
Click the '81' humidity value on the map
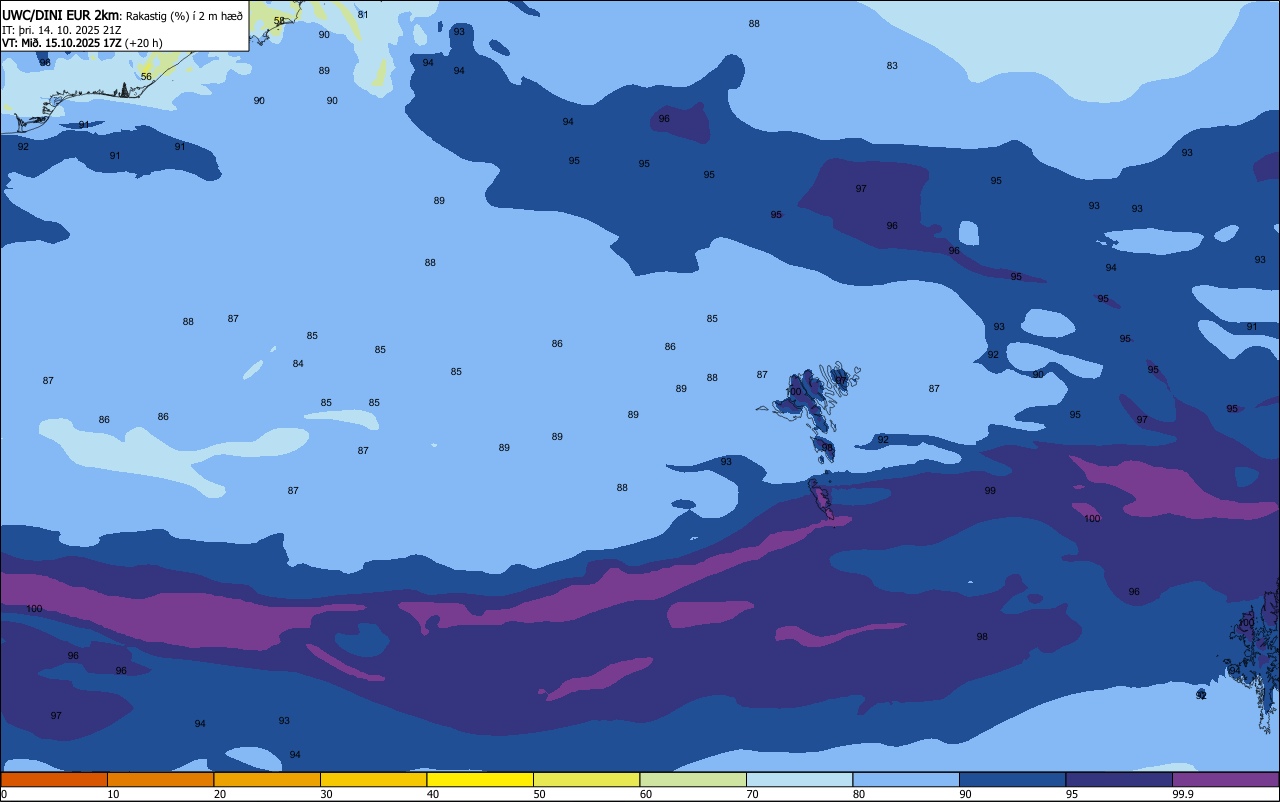(x=363, y=15)
